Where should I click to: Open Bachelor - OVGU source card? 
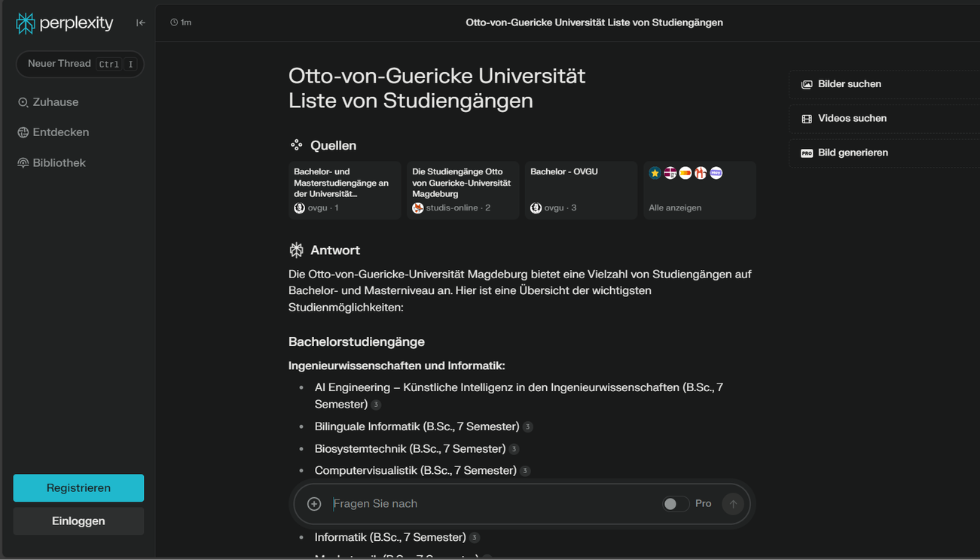point(581,190)
